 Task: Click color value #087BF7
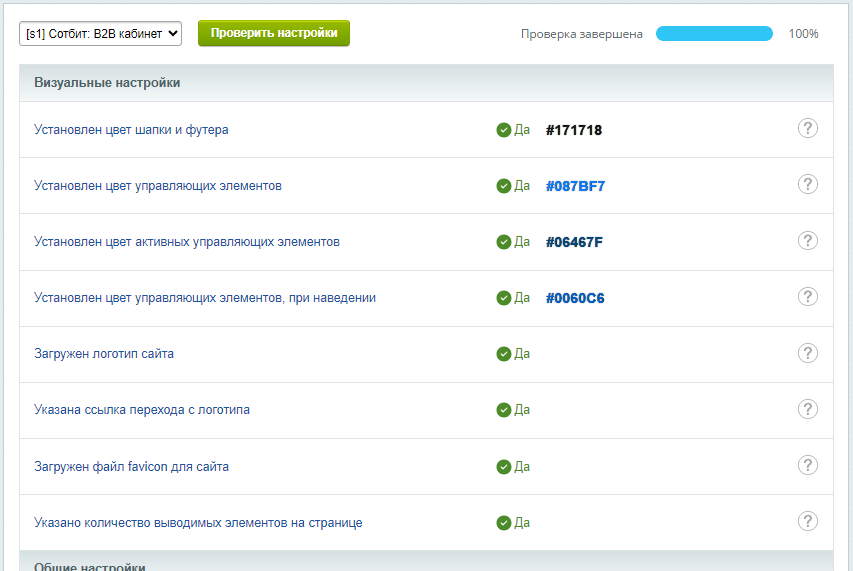576,187
